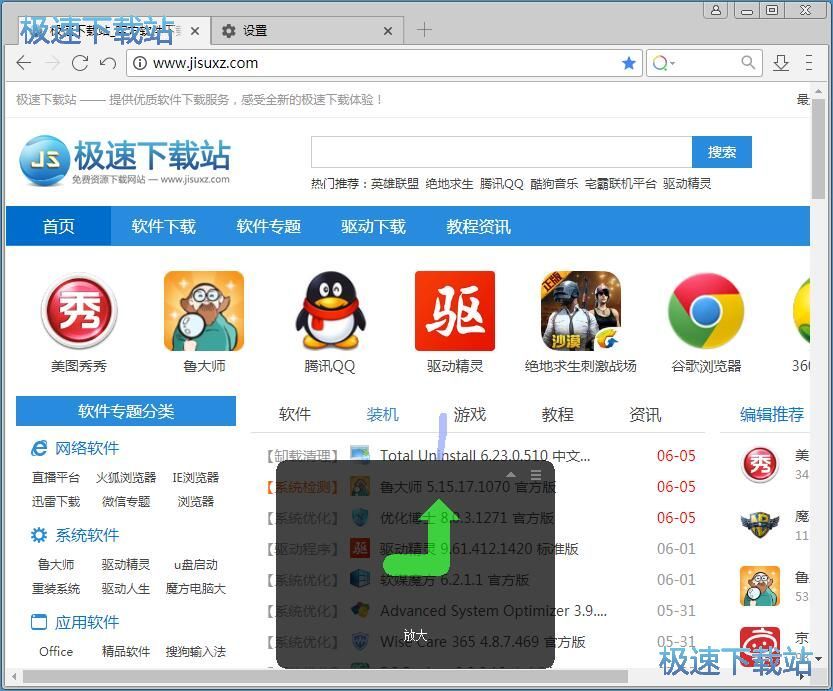
Task: Select the 首页 navigation item
Action: coord(58,226)
